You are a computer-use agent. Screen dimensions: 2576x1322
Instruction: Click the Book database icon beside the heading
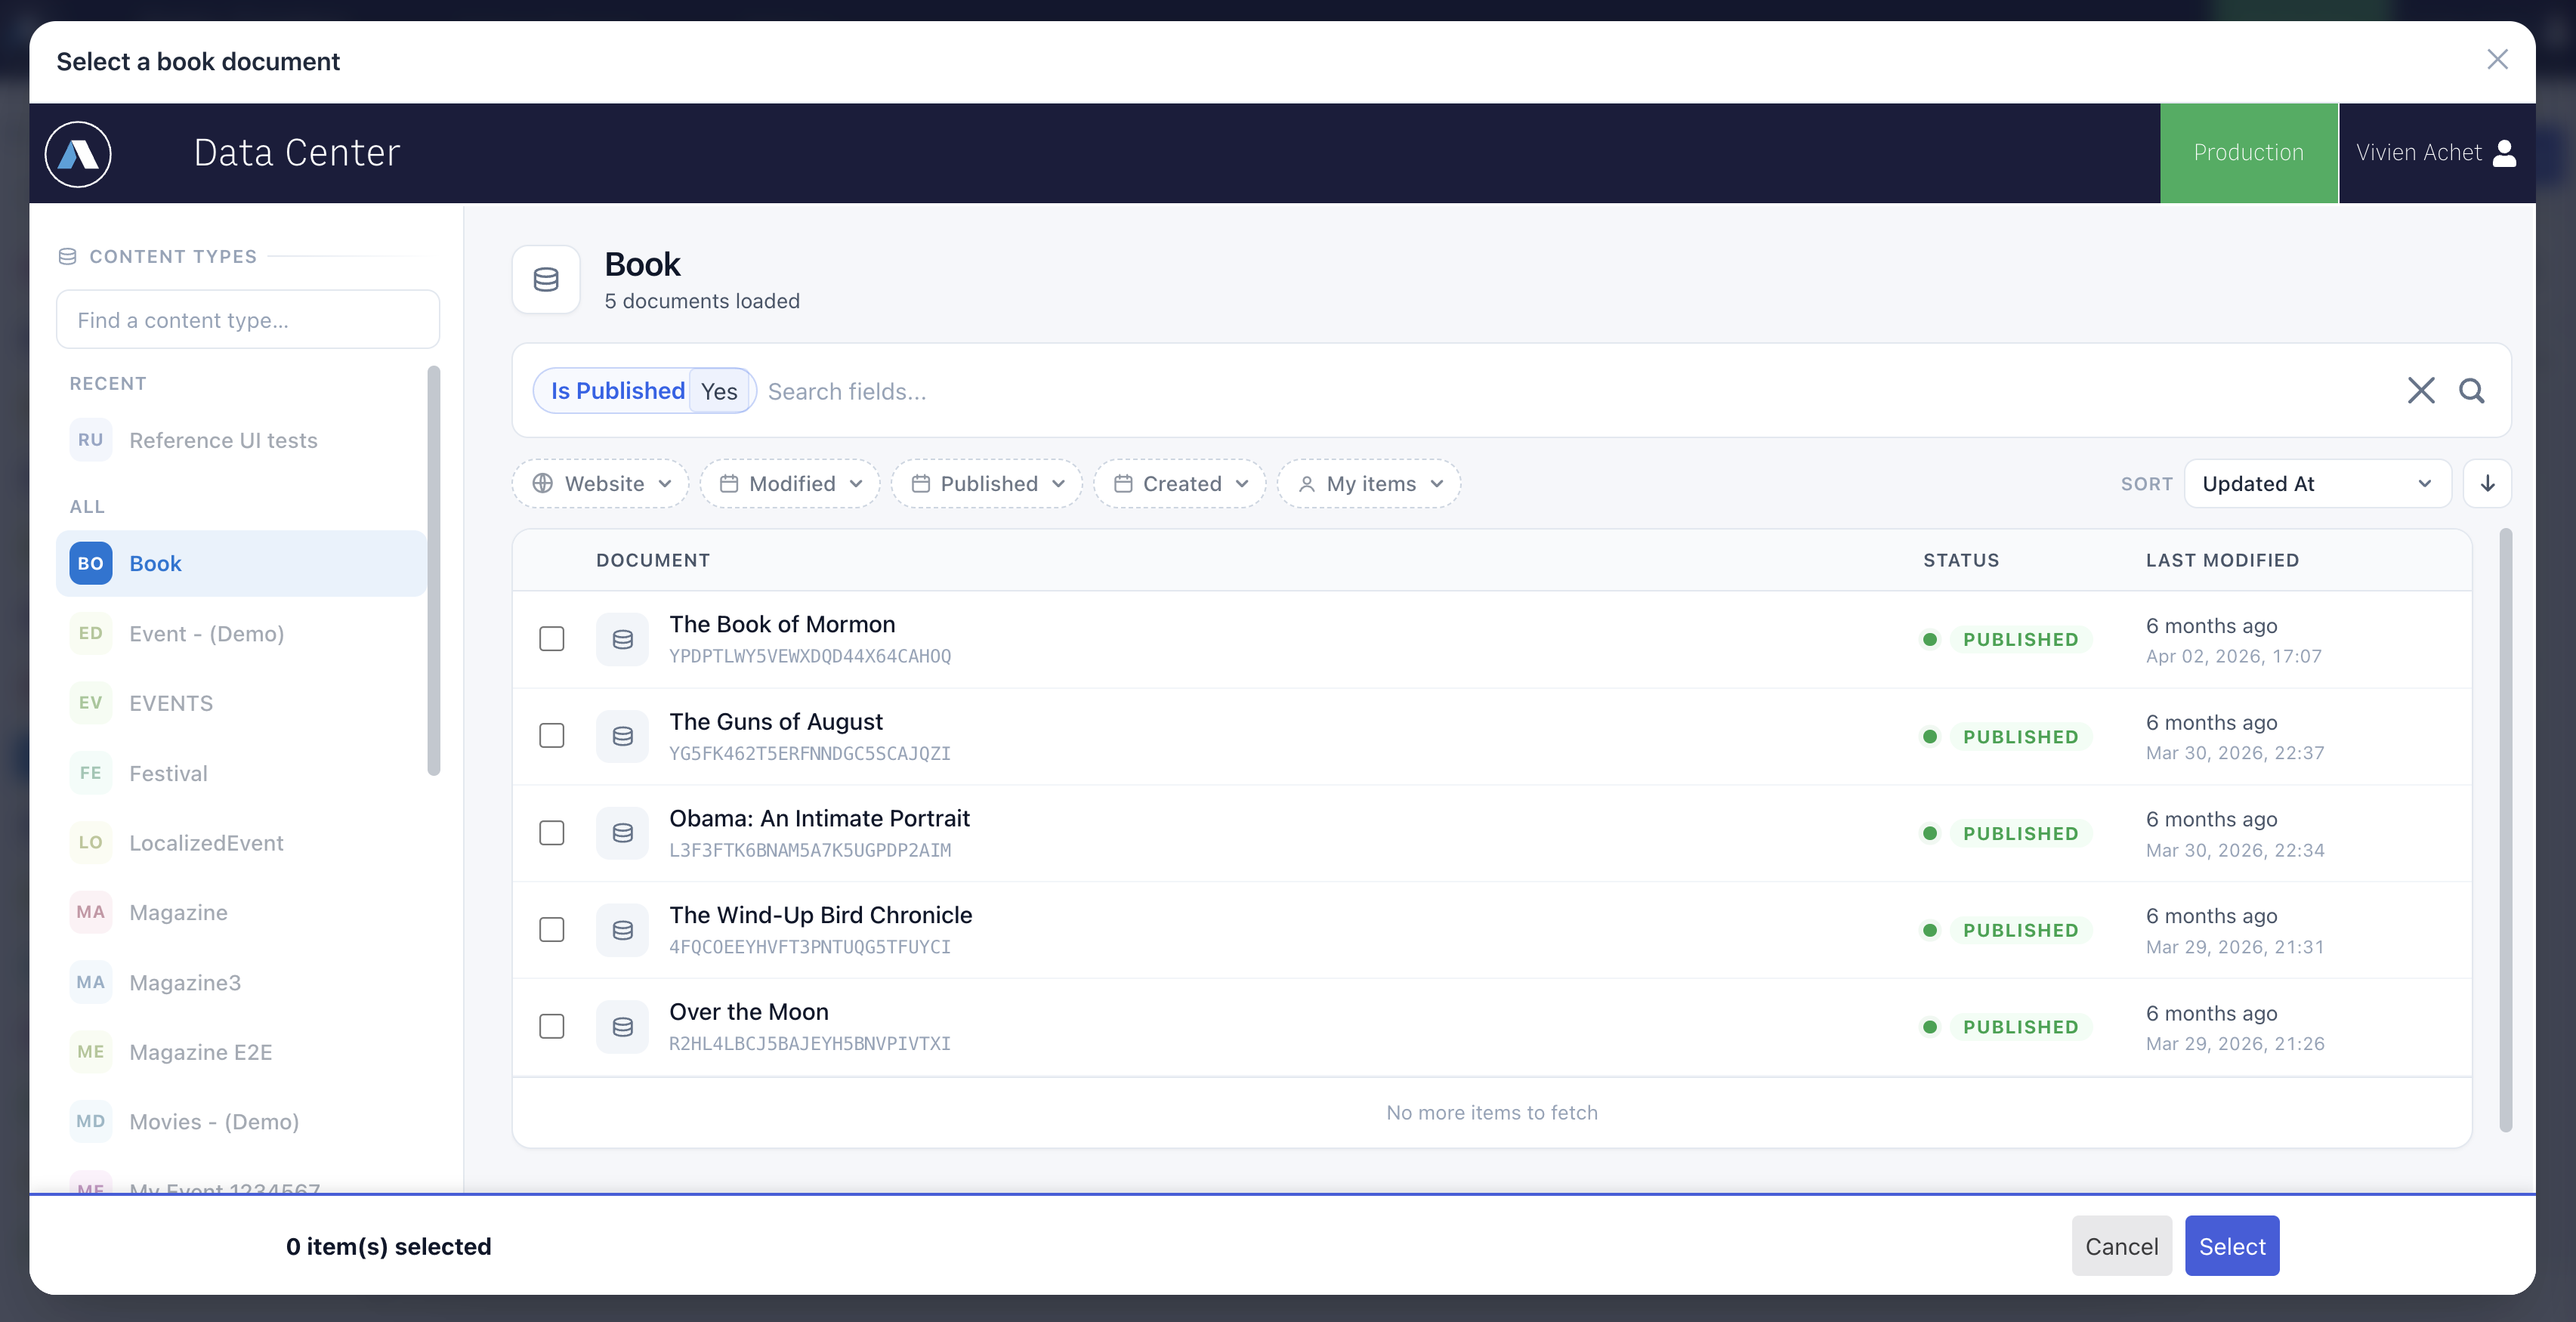click(x=546, y=280)
